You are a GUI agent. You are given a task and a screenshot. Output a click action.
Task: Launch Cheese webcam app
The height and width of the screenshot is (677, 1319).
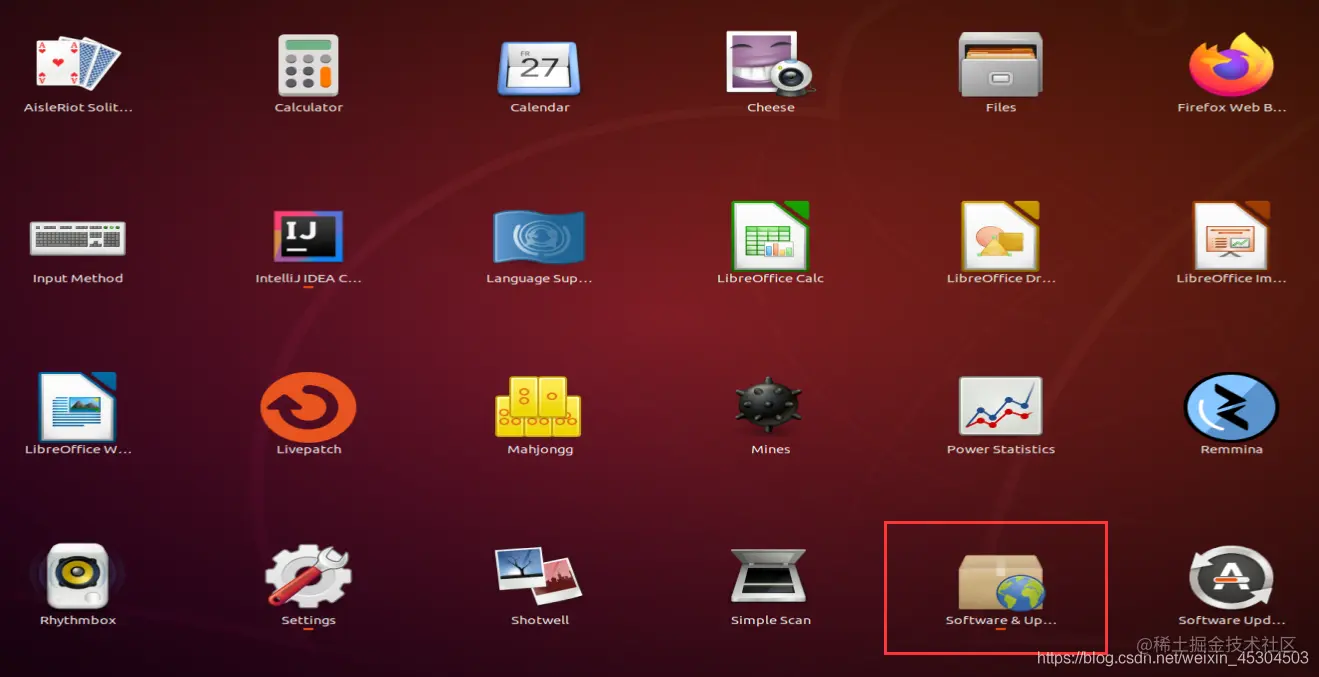click(x=769, y=63)
